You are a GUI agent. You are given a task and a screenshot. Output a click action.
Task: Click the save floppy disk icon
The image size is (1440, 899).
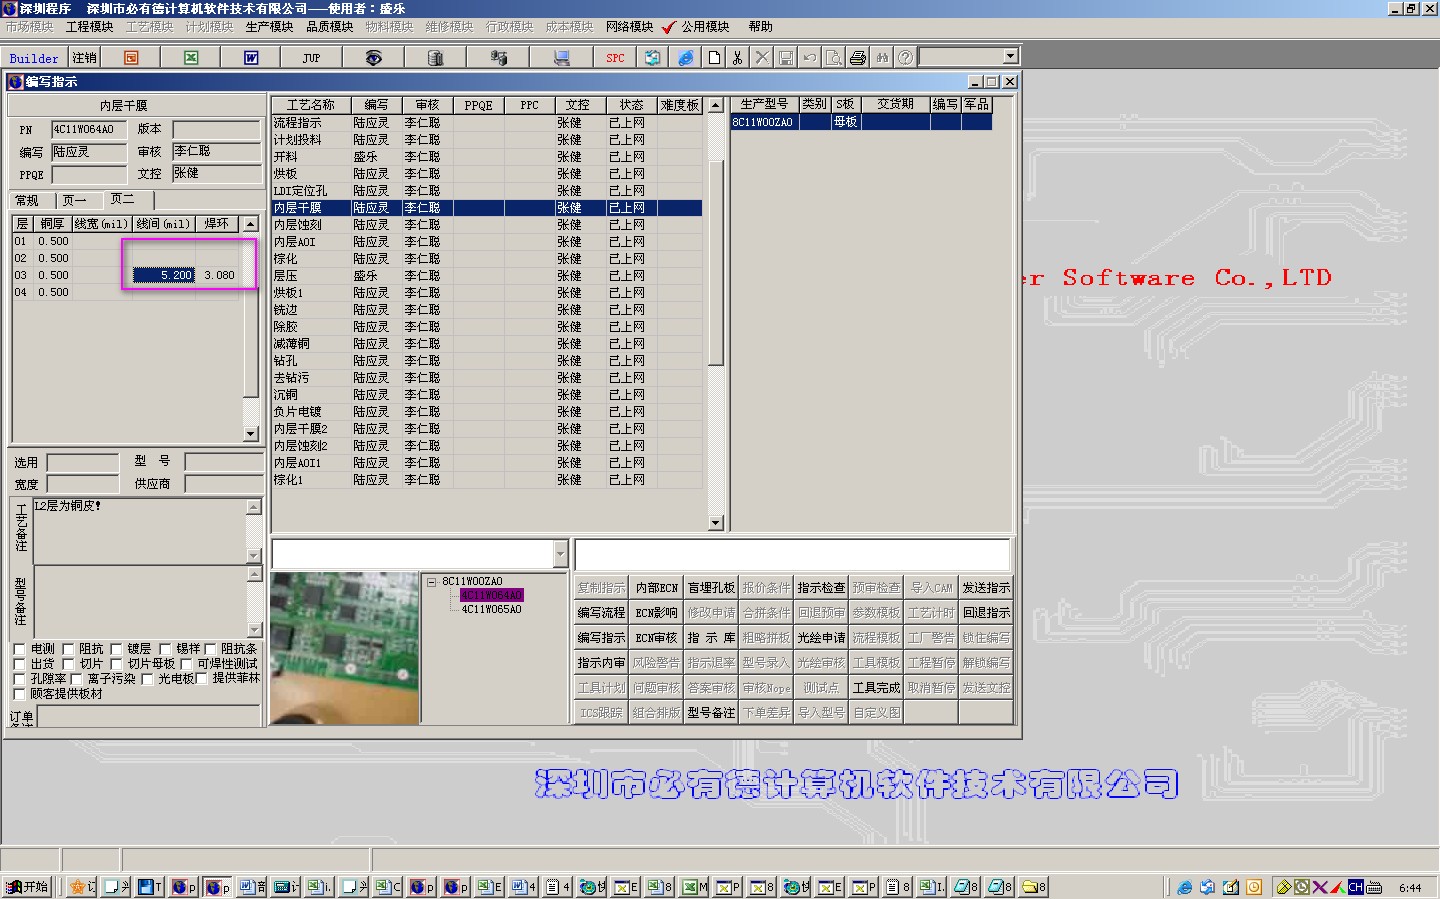786,58
